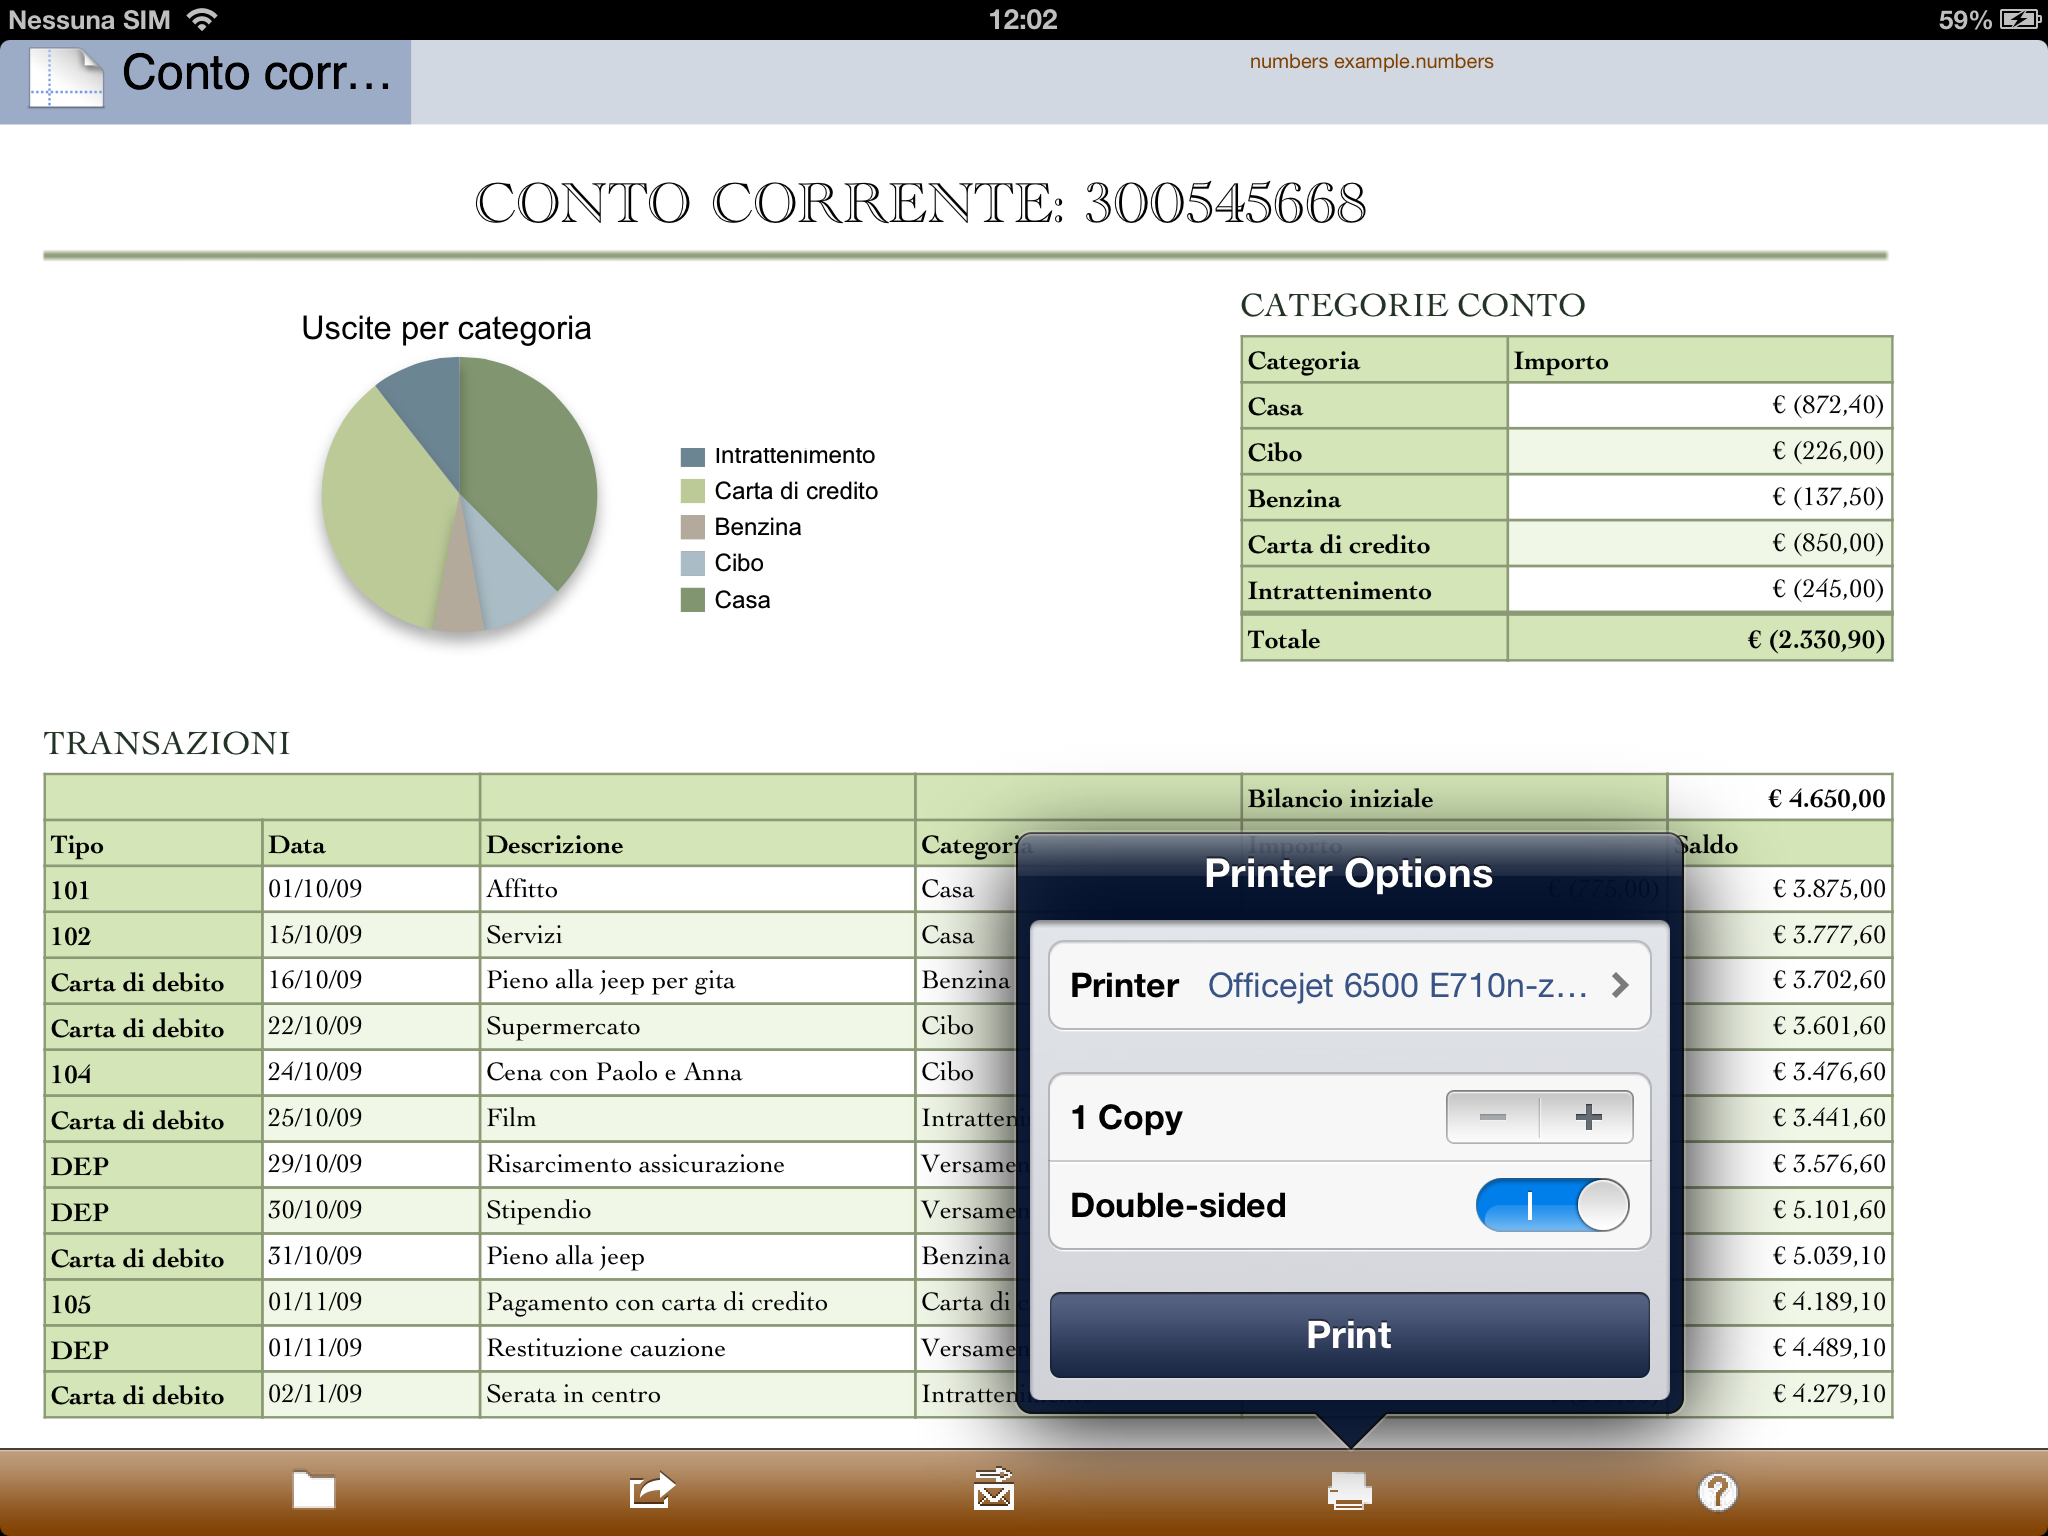Tap the Carta di credito legend swatch
This screenshot has height=1536, width=2048.
(x=692, y=491)
